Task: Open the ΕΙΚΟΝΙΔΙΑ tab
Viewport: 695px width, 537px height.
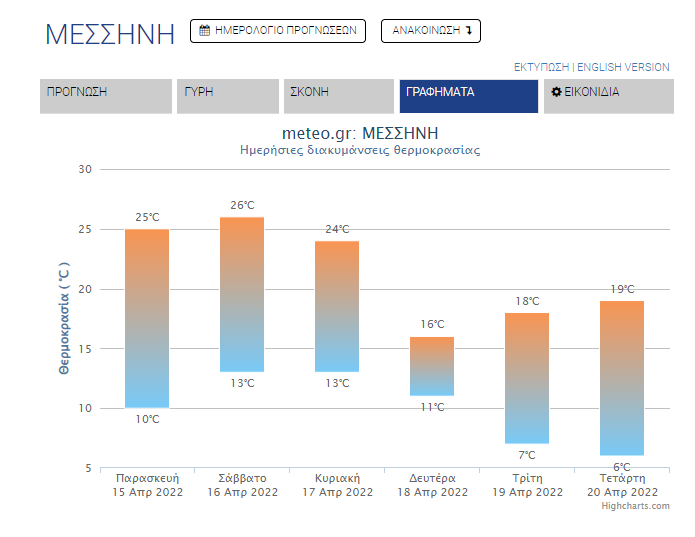Action: [x=609, y=96]
